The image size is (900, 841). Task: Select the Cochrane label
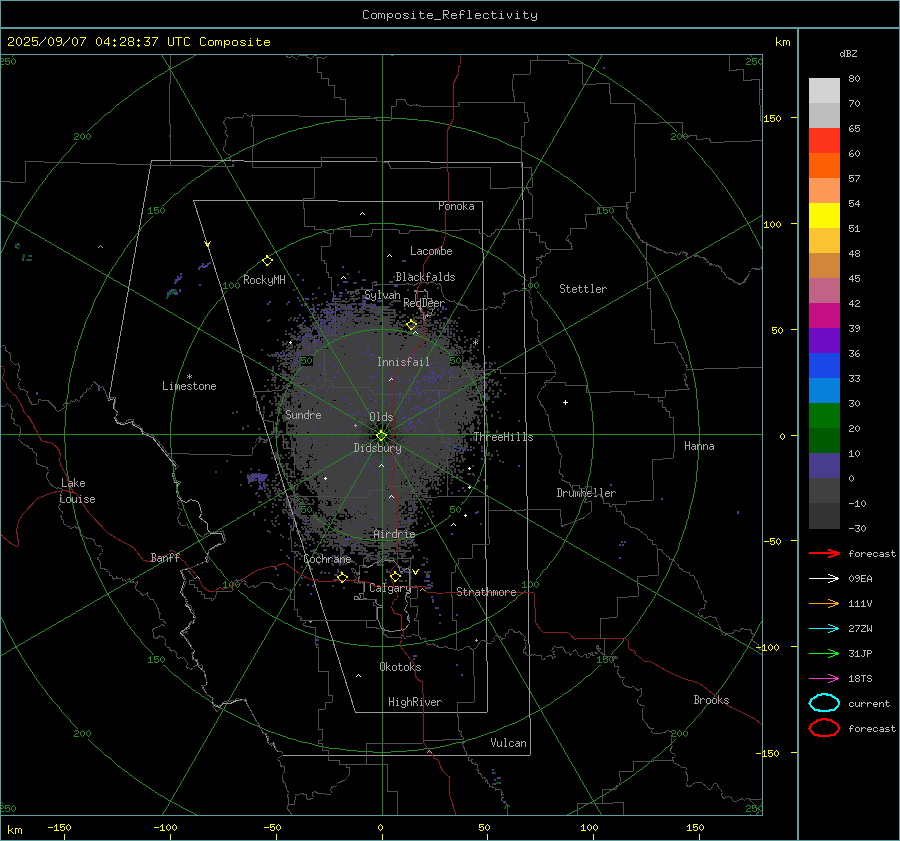[327, 559]
